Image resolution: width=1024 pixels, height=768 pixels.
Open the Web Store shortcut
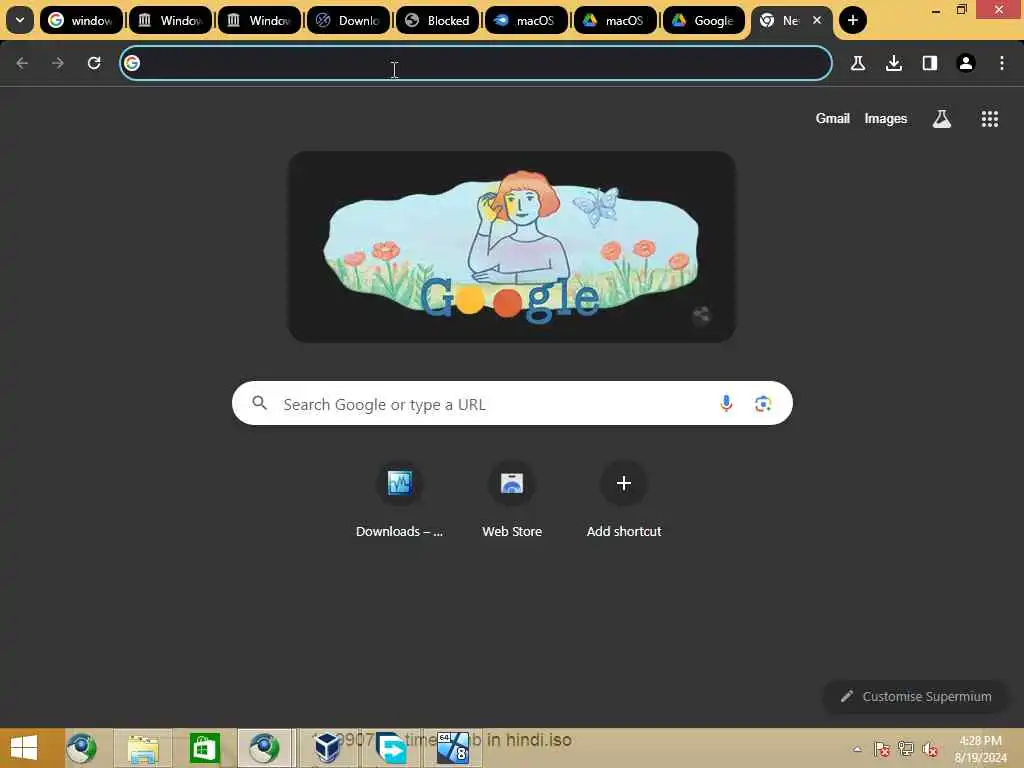[512, 501]
